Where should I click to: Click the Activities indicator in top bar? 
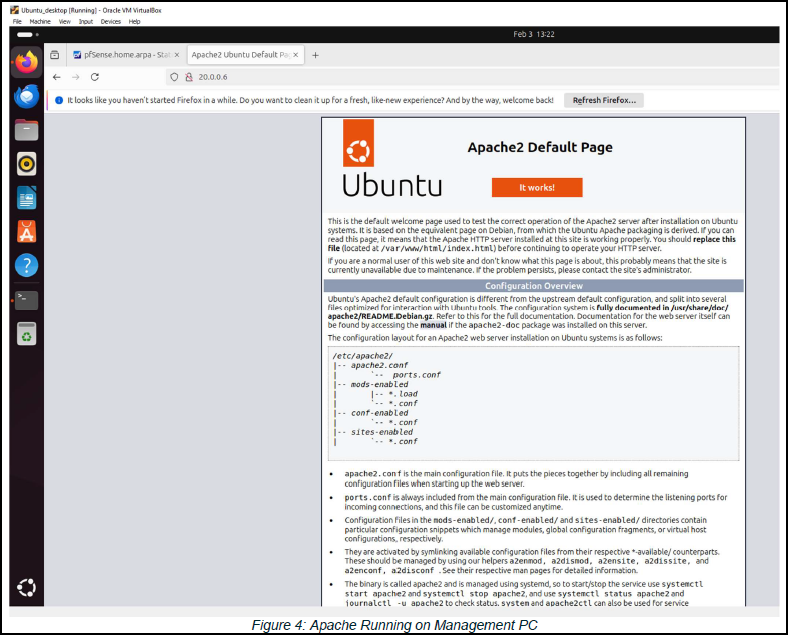point(28,34)
